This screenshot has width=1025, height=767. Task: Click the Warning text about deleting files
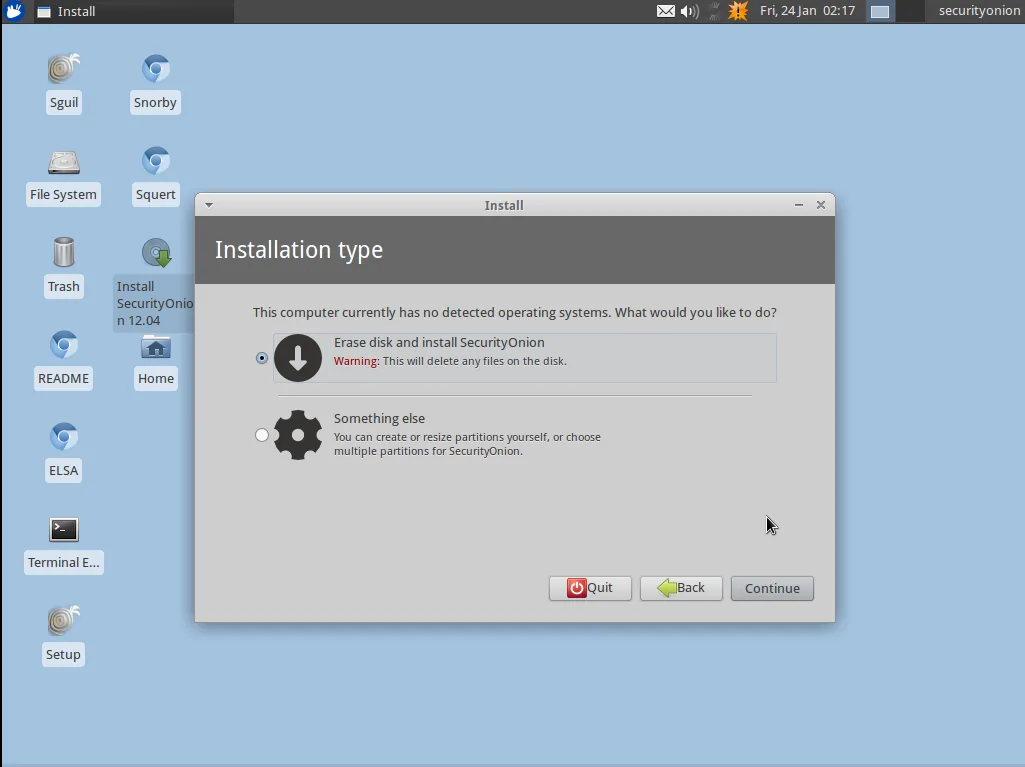point(450,361)
